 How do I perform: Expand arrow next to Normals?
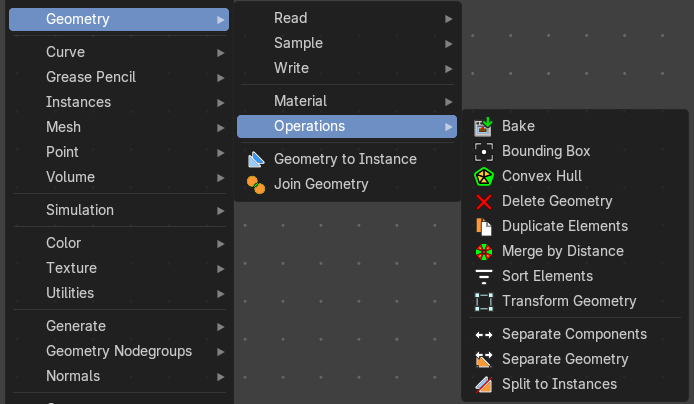pos(220,377)
